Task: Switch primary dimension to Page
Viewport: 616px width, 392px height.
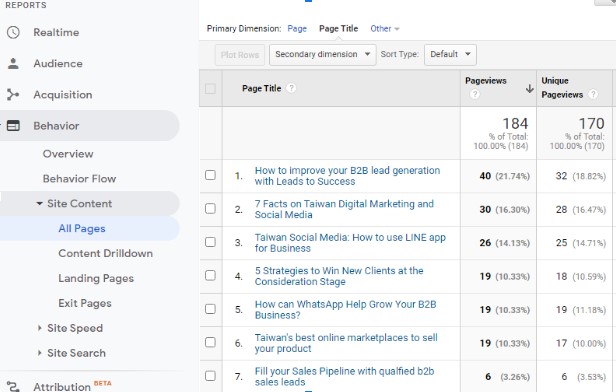Action: (x=297, y=29)
